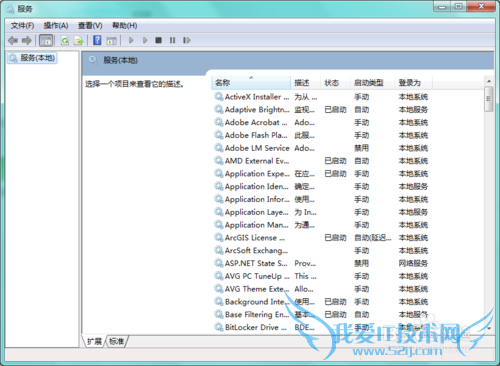This screenshot has width=500, height=366.
Task: Open the 查看(V) menu
Action: pyautogui.click(x=90, y=26)
